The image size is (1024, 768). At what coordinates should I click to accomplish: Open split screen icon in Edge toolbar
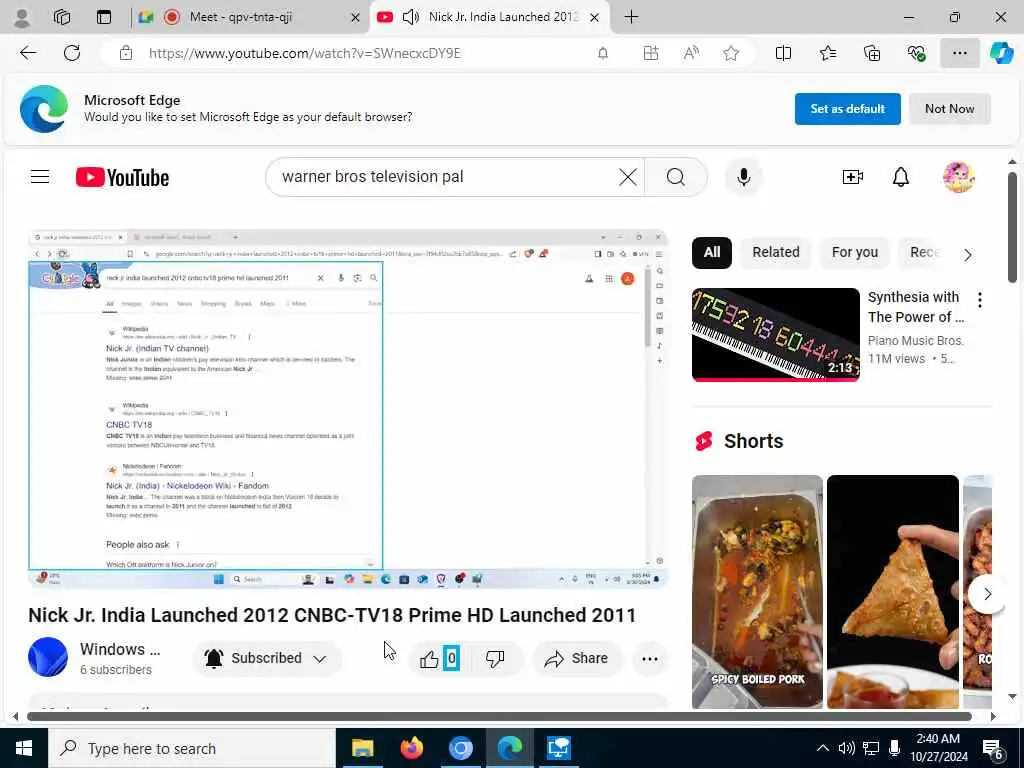(x=783, y=53)
